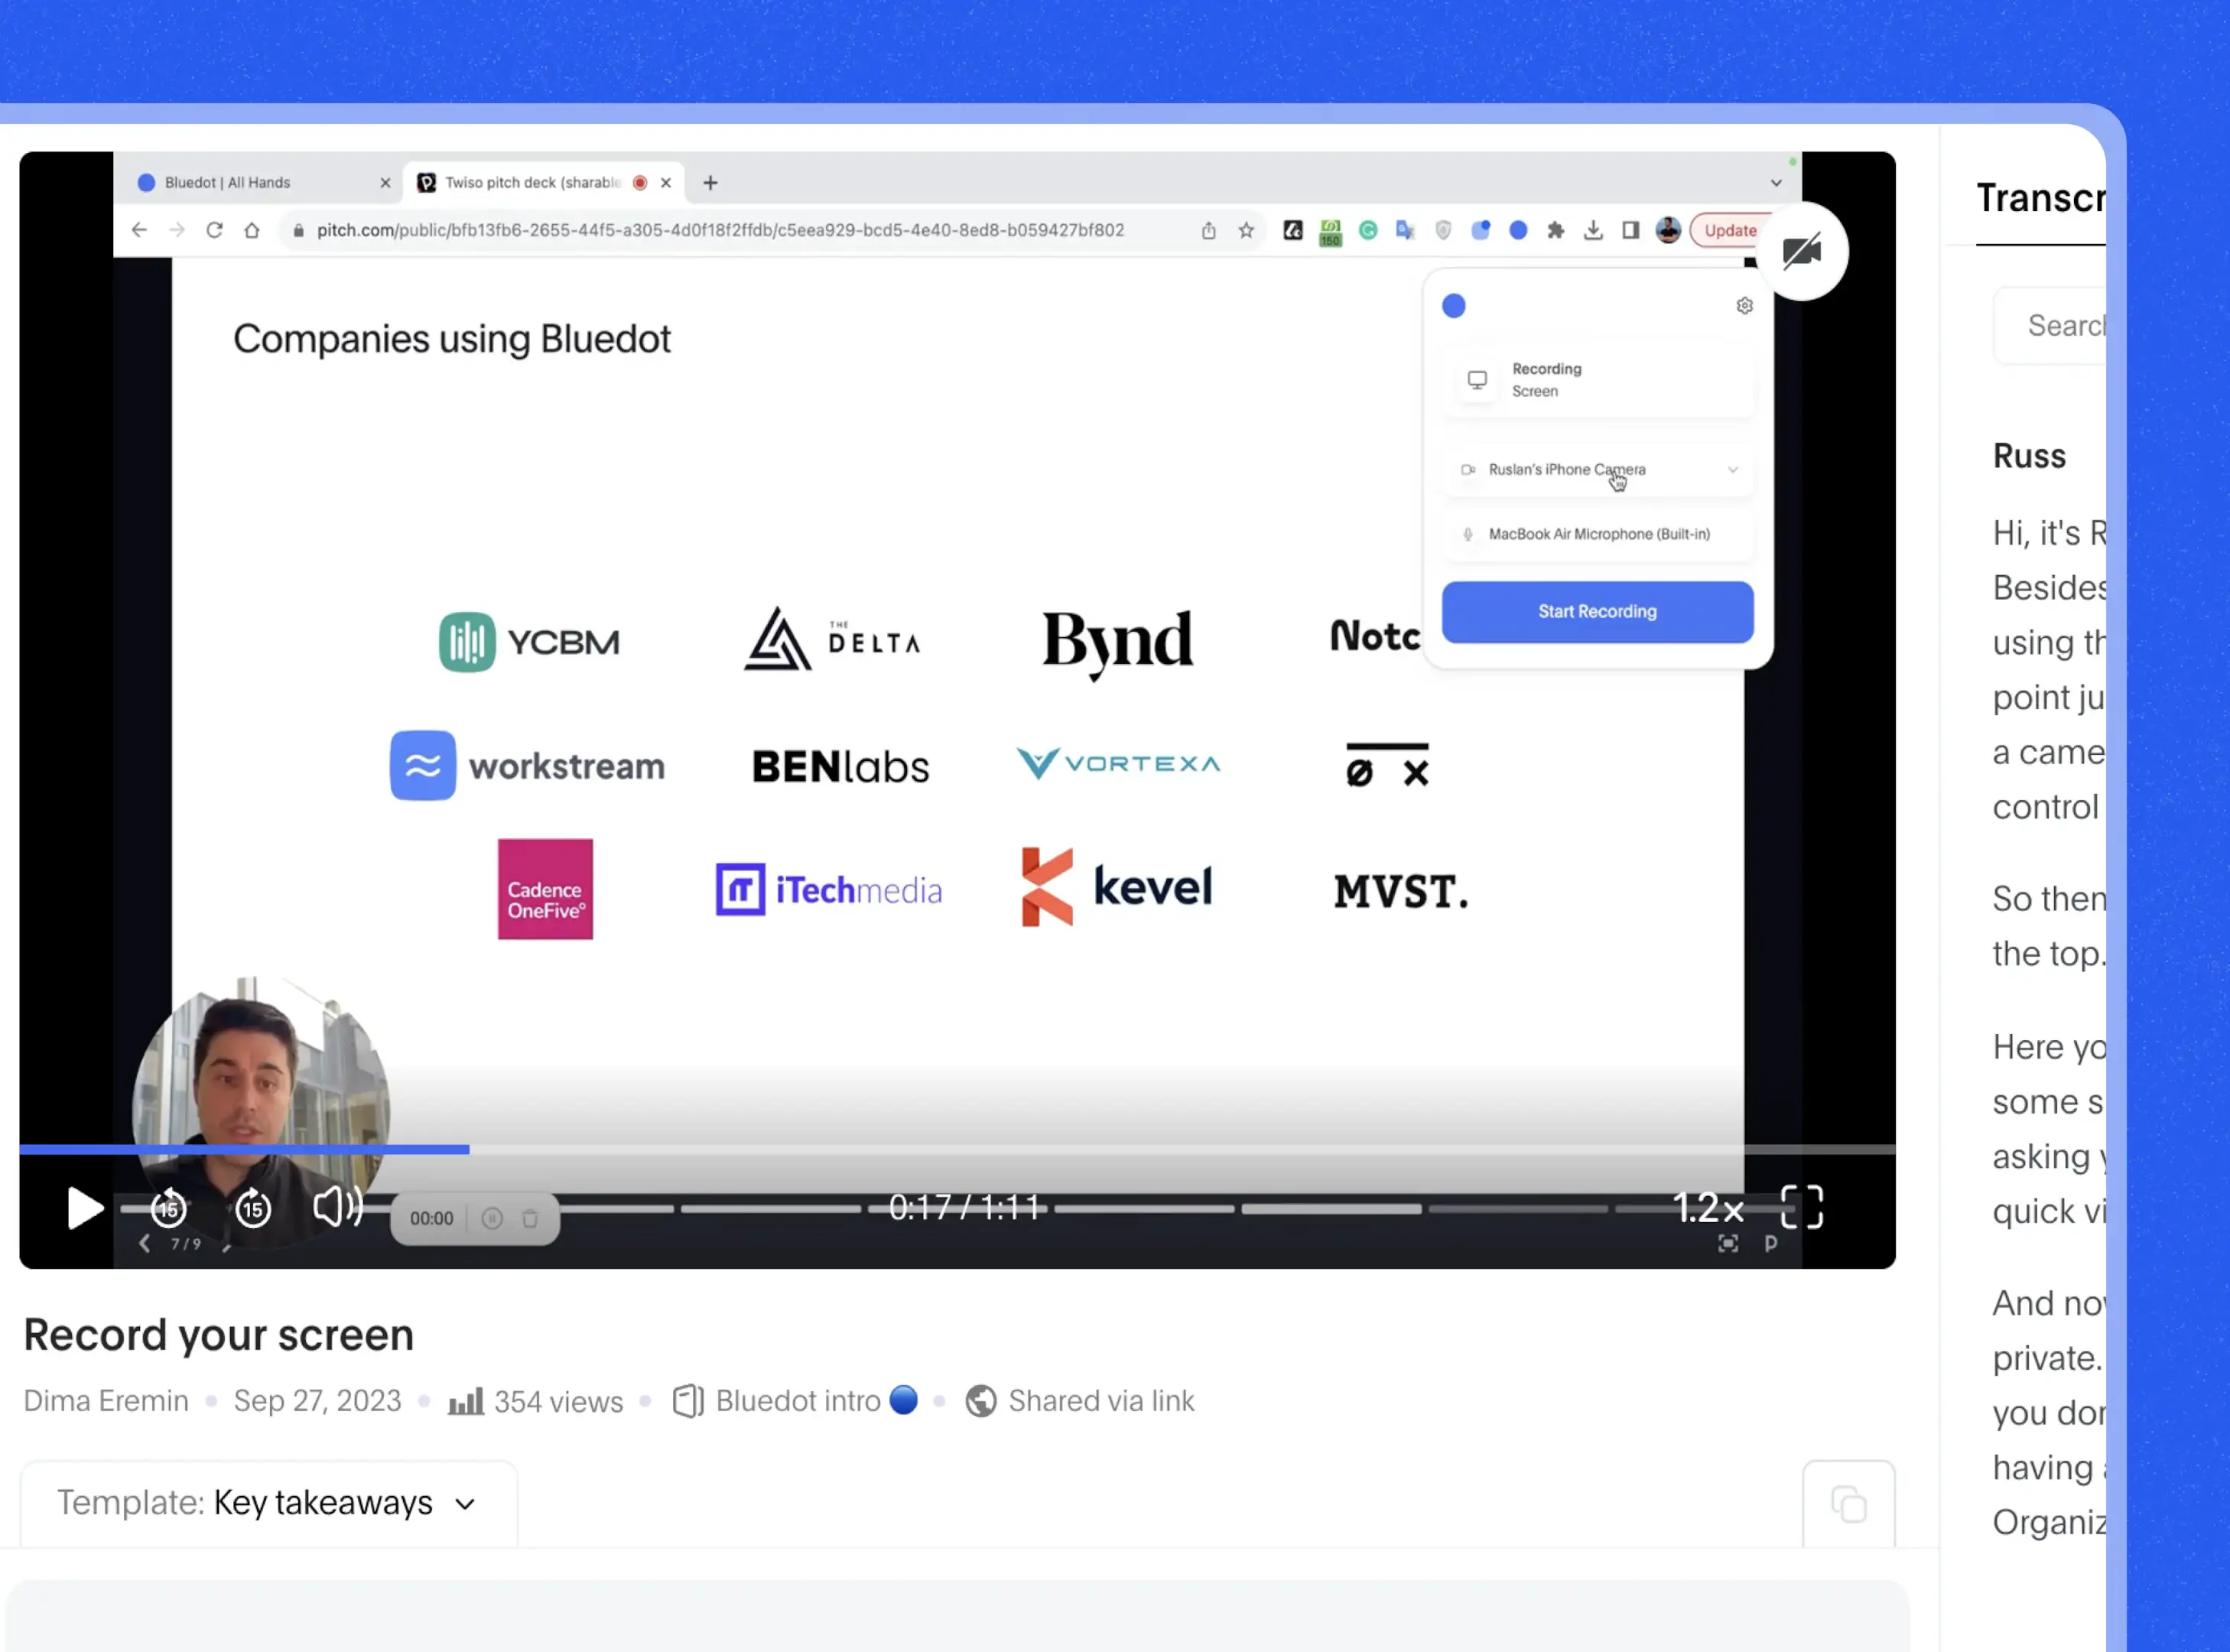Pause the recording timer control
This screenshot has height=1652, width=2230.
tap(492, 1218)
